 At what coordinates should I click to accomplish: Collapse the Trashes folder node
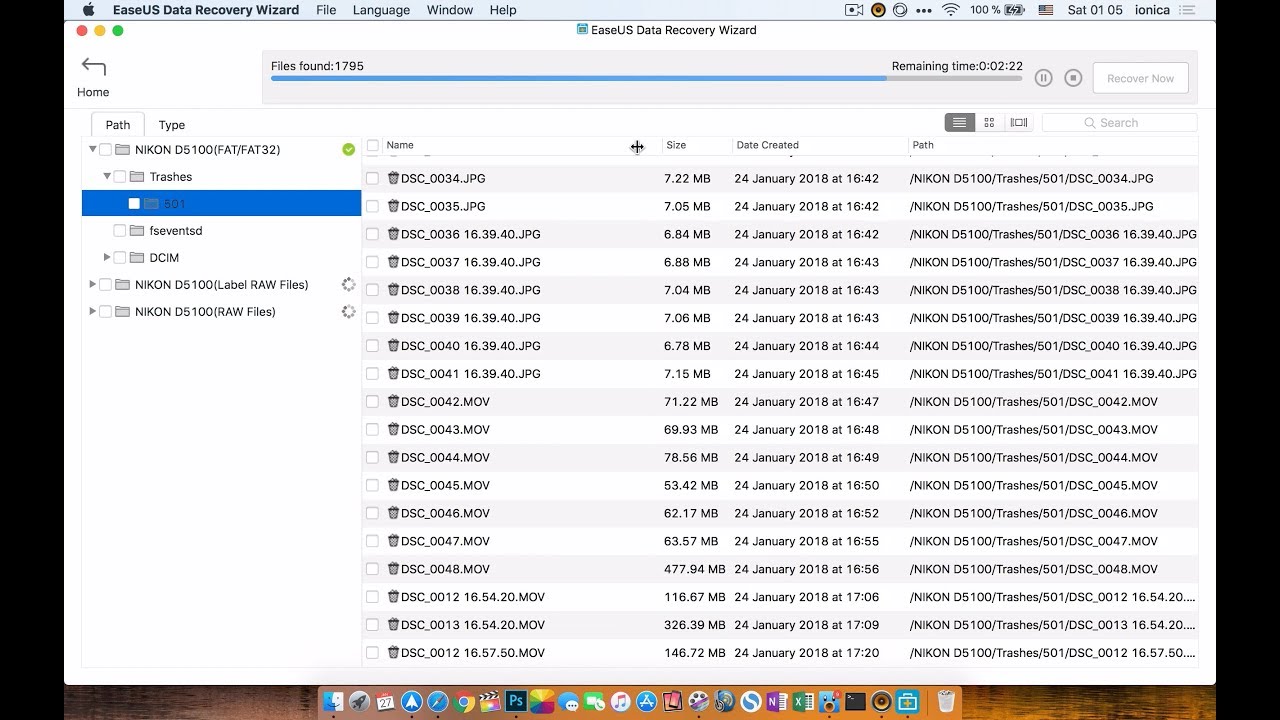pos(107,176)
